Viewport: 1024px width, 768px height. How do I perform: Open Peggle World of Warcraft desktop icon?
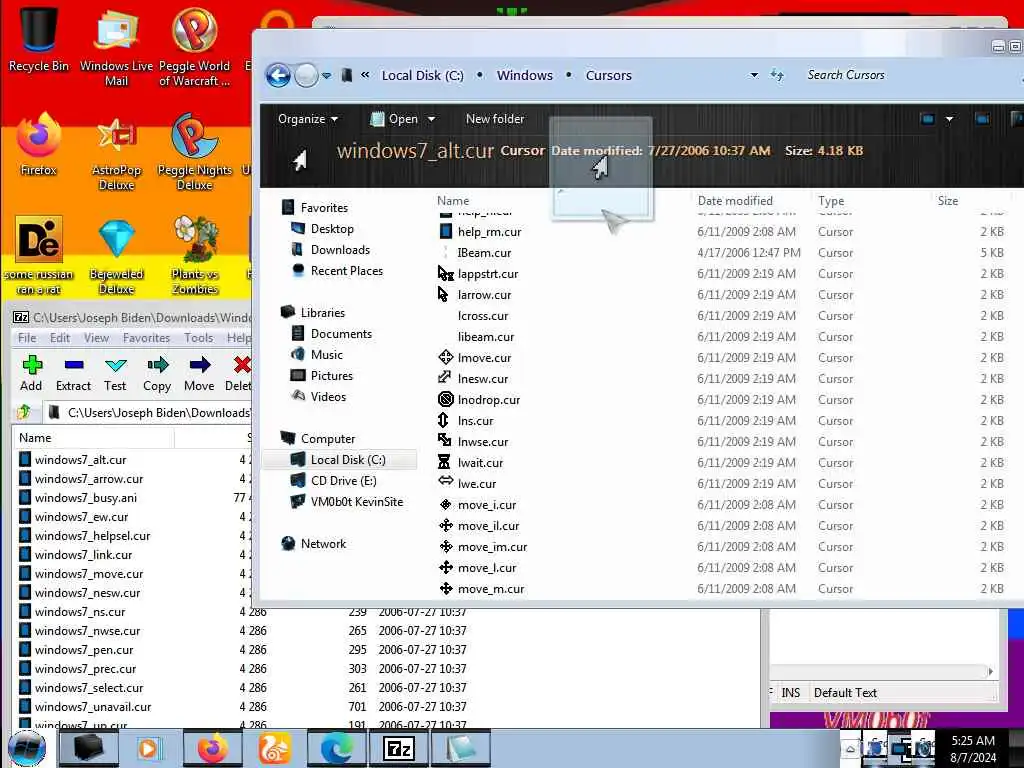coord(194,46)
